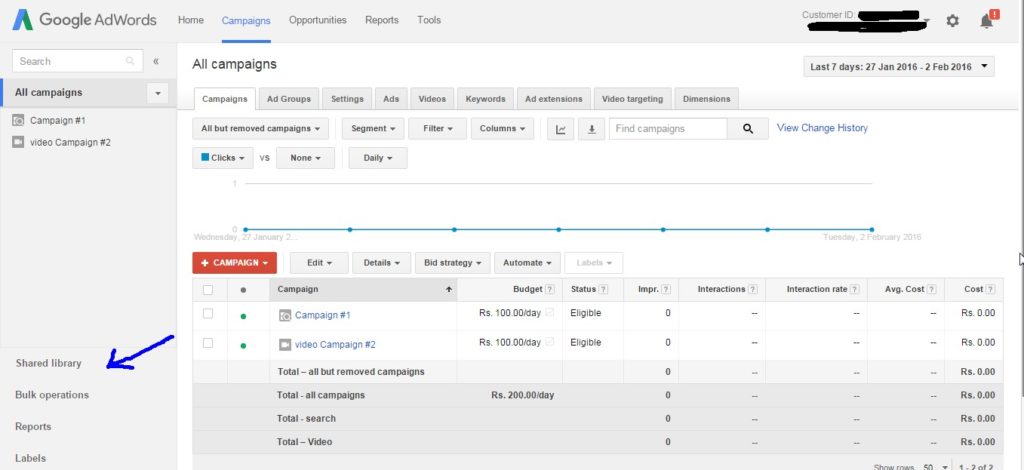Click the Interaction rate help icon
The height and width of the screenshot is (470, 1024).
[x=855, y=289]
